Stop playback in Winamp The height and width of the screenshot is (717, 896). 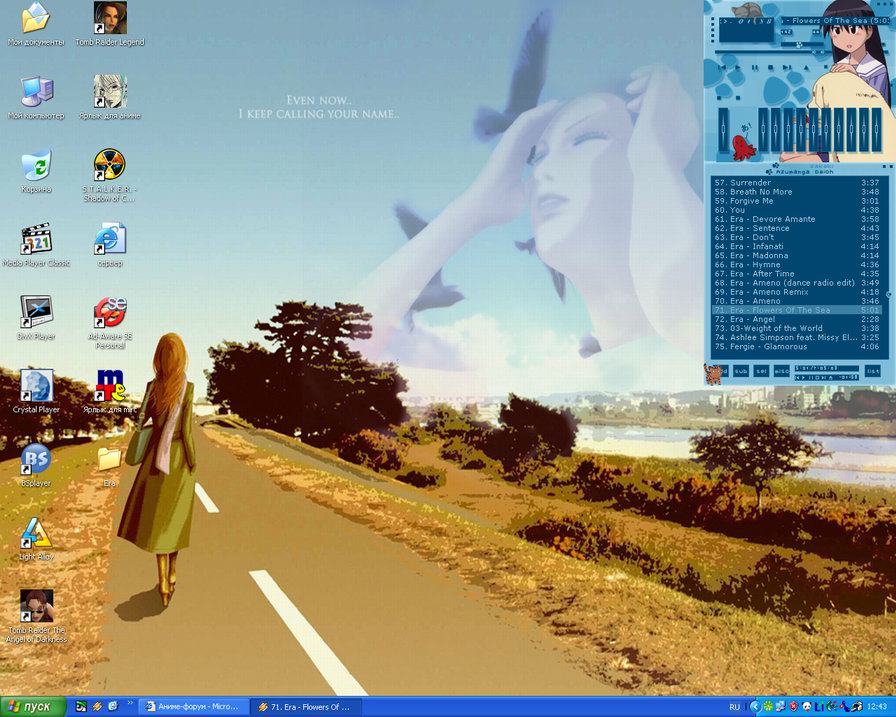(770, 67)
